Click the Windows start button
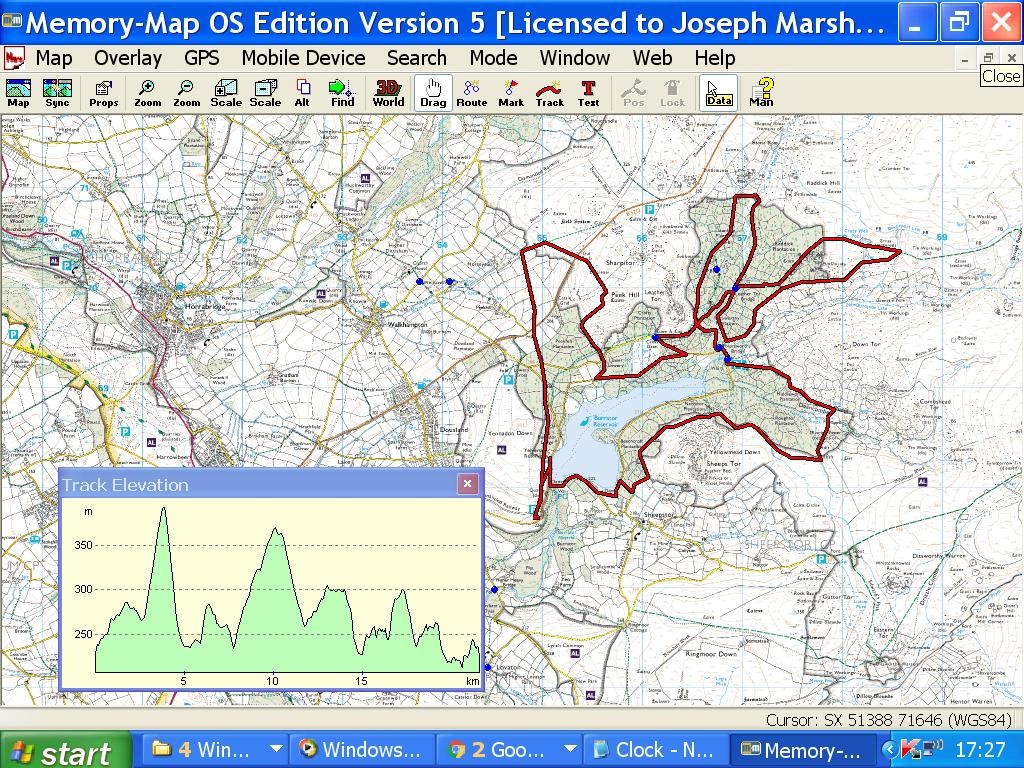1024x768 pixels. click(x=65, y=750)
